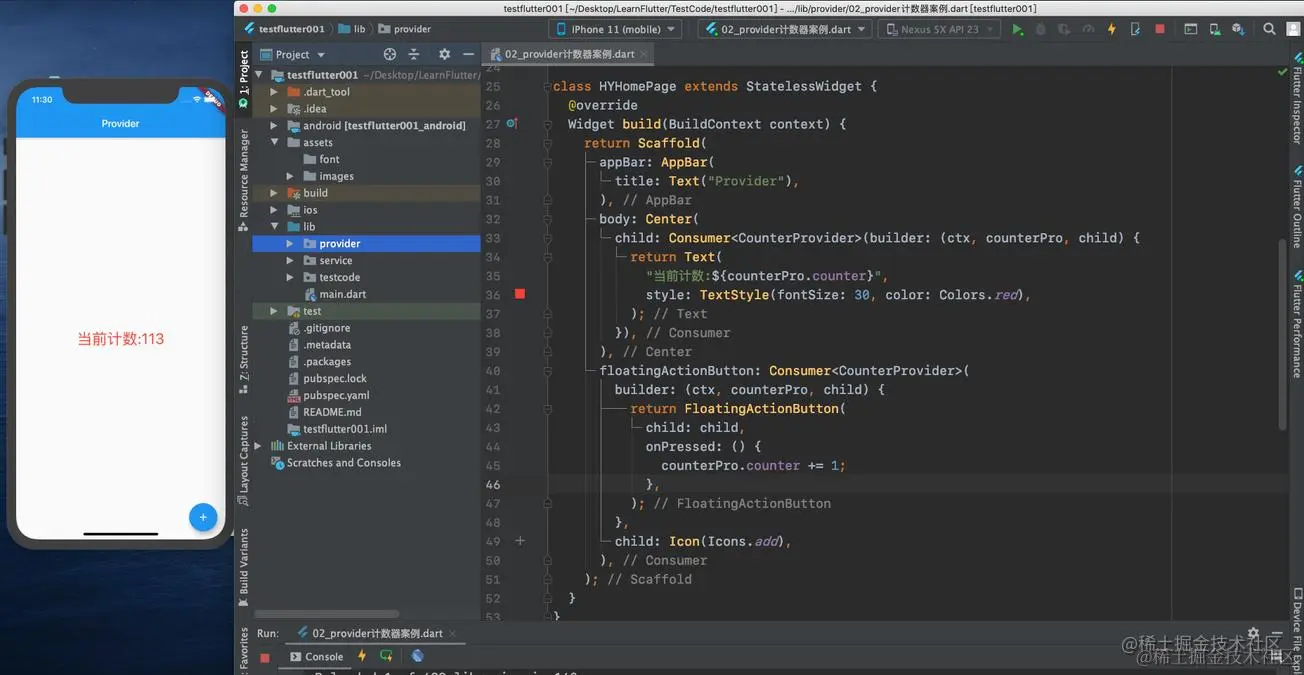Run the app with green play button
The width and height of the screenshot is (1304, 675).
point(1017,29)
